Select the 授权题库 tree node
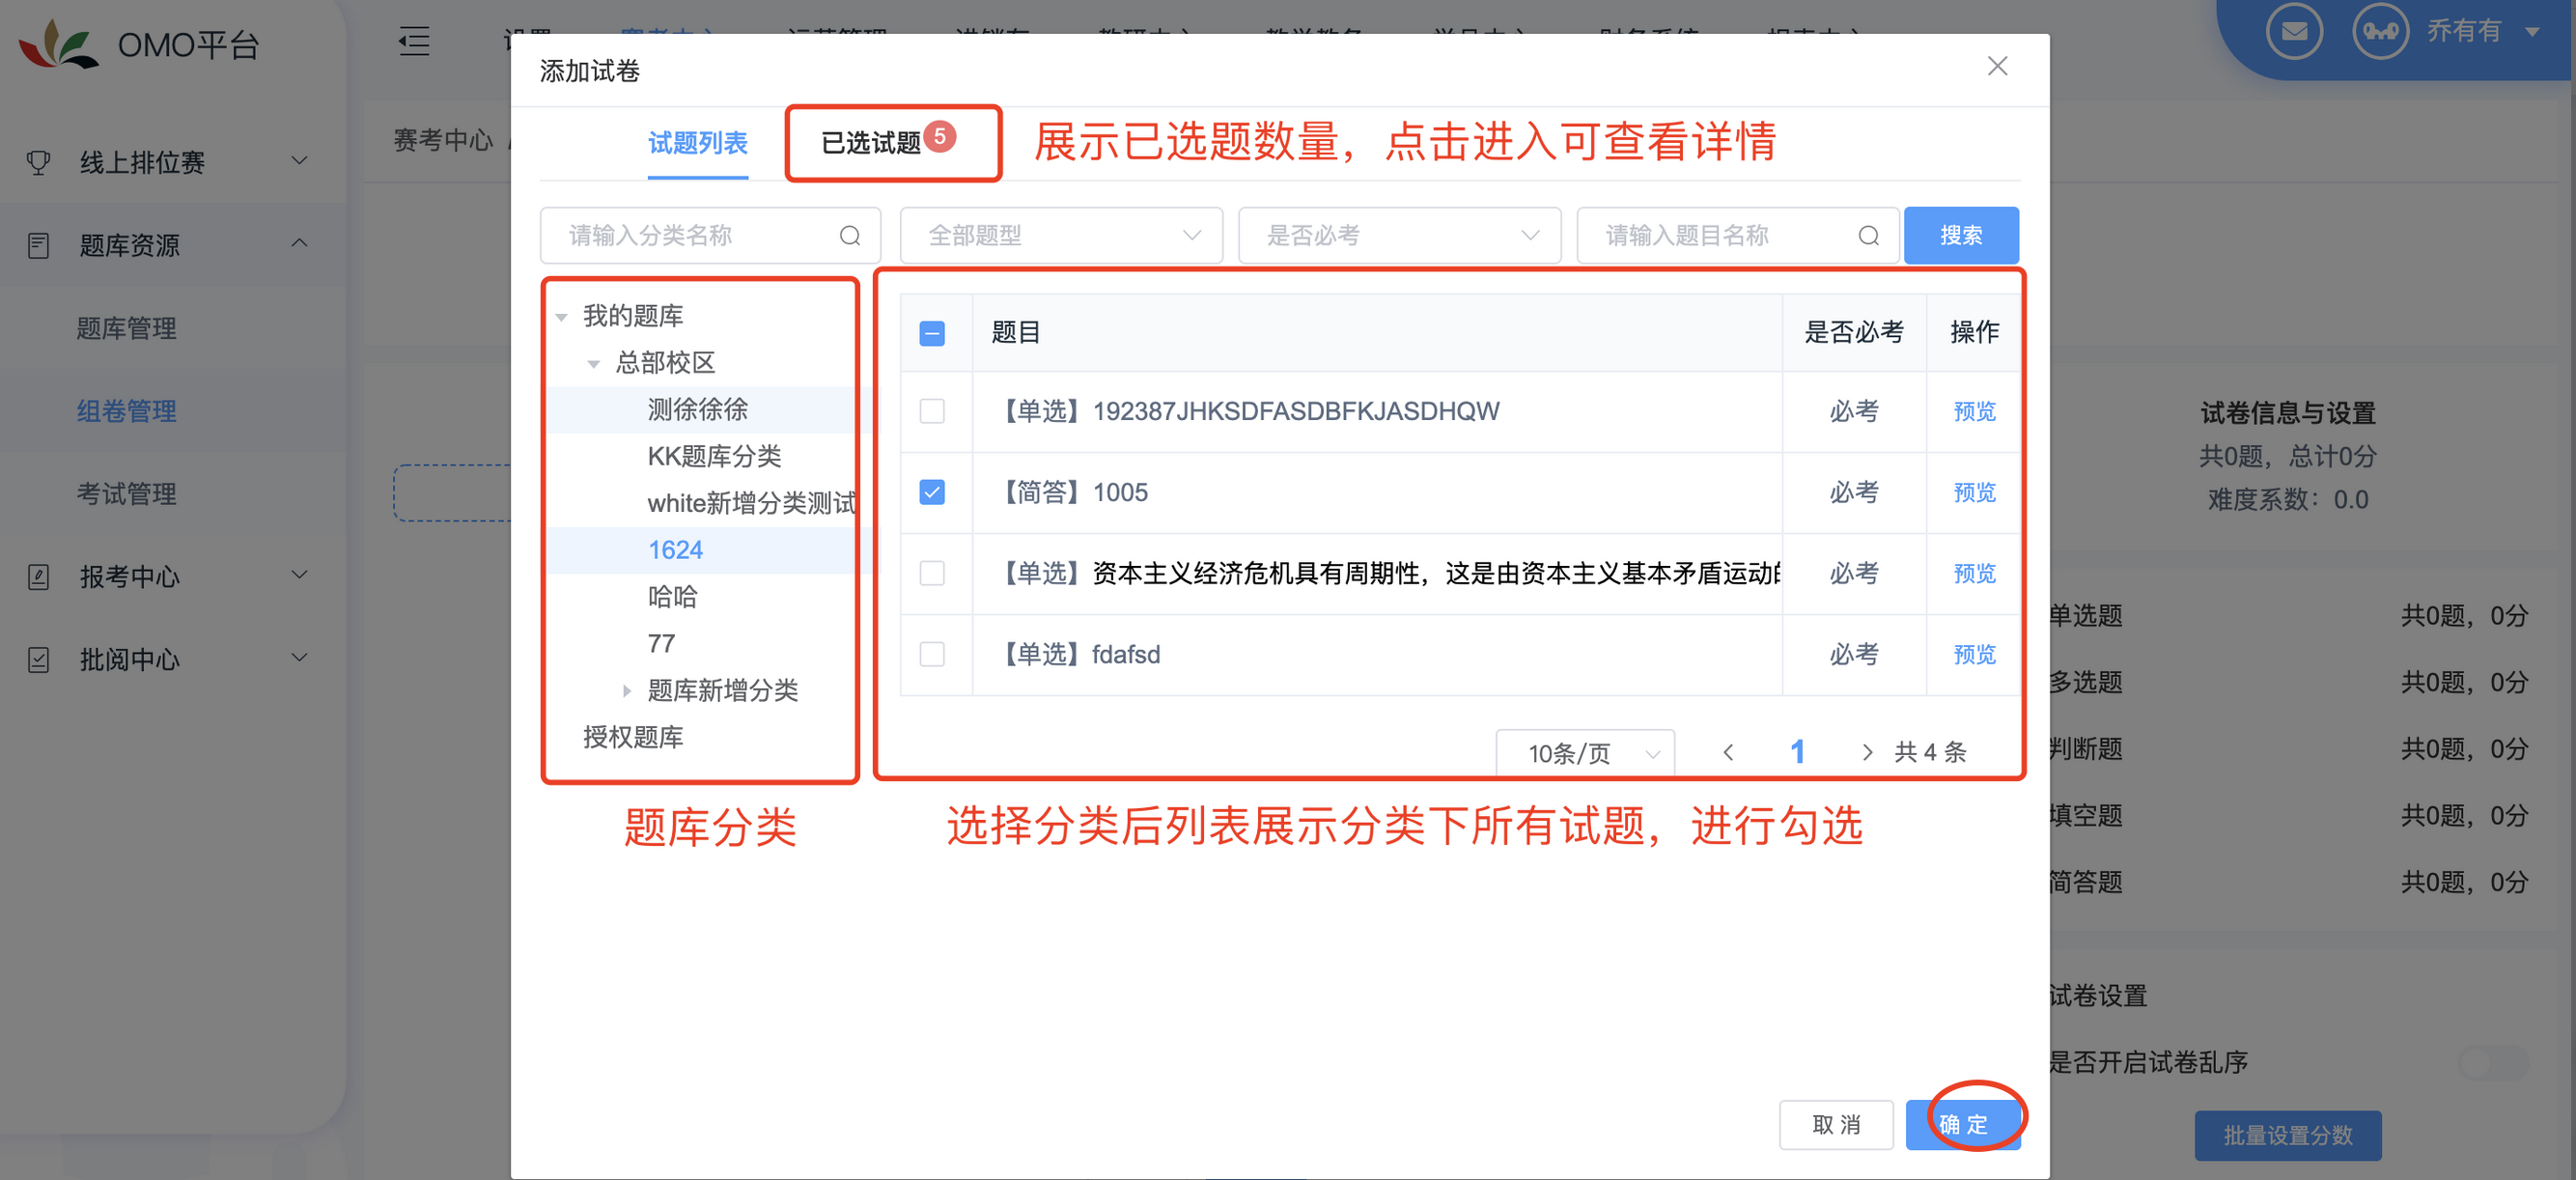The image size is (2576, 1180). 633,737
